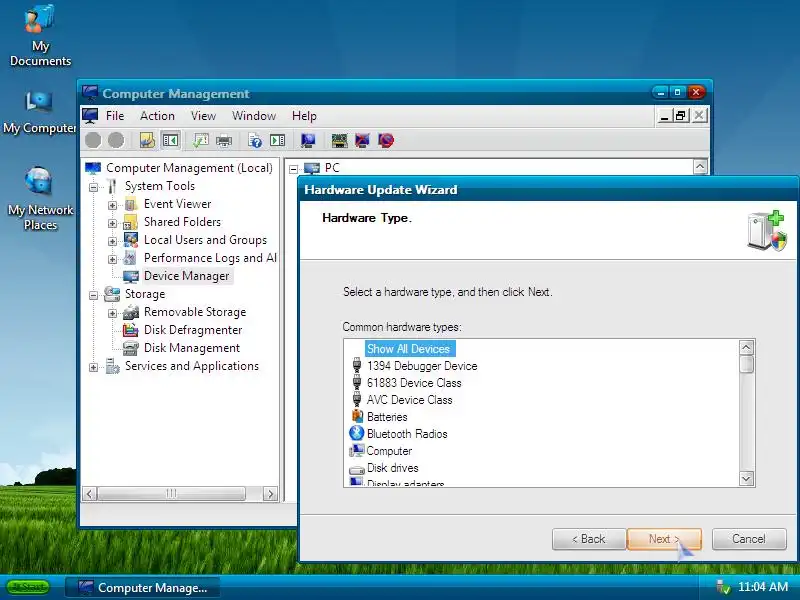This screenshot has width=800, height=600.
Task: Click console tree horizontal scrollbar thumb
Action: (171, 493)
